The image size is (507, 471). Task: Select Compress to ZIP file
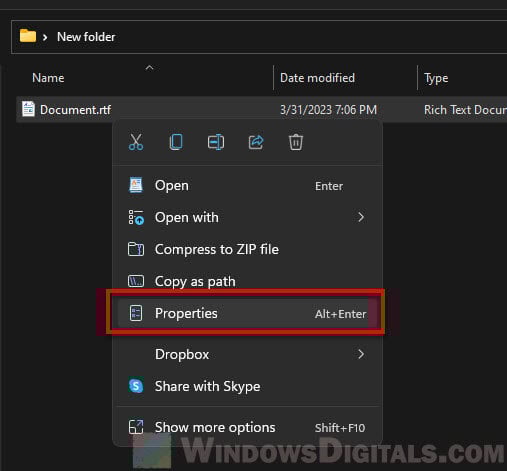coord(248,249)
